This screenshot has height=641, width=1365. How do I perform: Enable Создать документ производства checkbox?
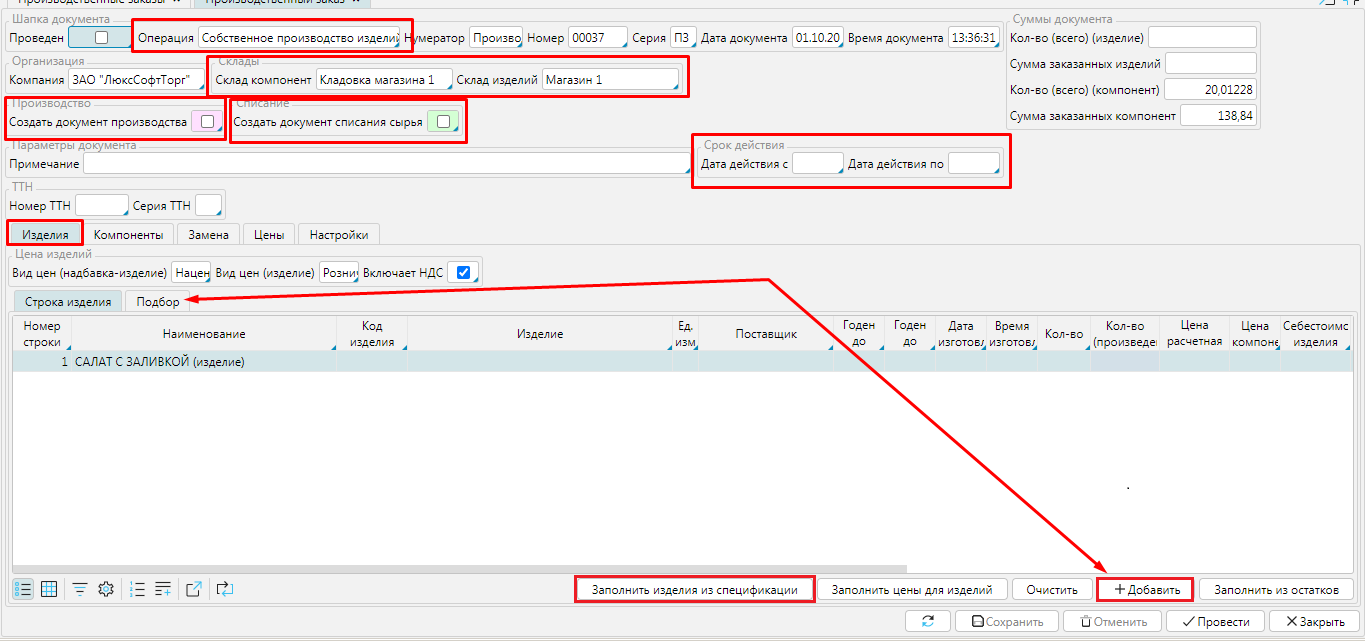click(207, 122)
